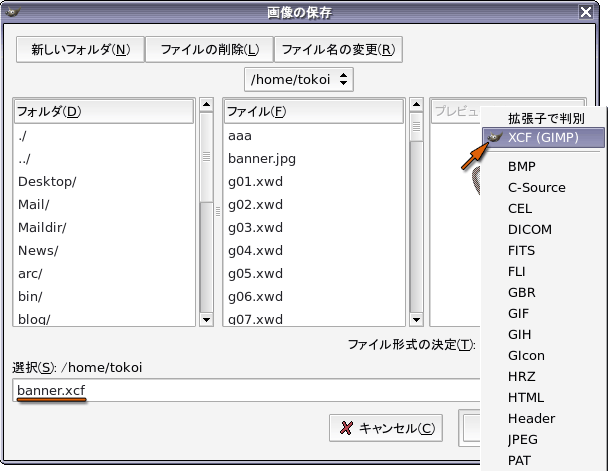
Task: Select the blog/ folder
Action: pos(104,318)
